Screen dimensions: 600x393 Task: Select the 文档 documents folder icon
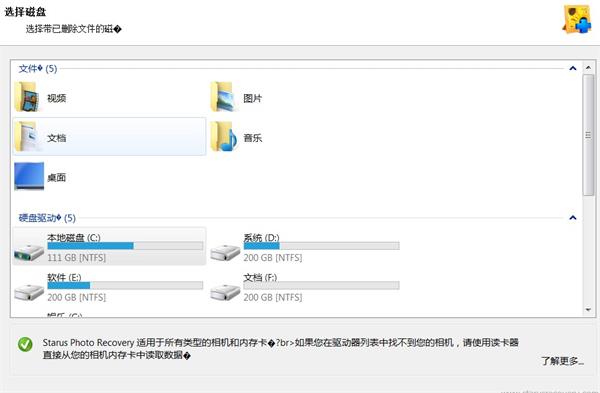click(x=28, y=137)
